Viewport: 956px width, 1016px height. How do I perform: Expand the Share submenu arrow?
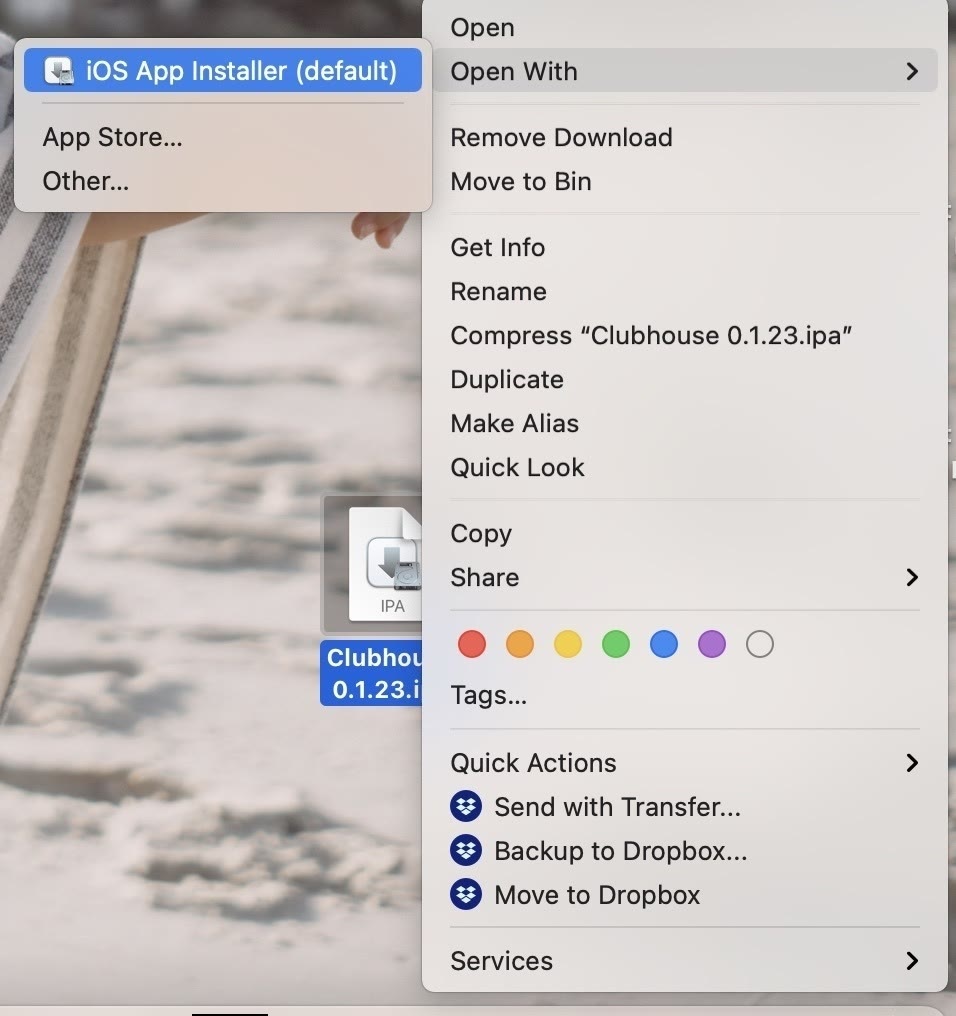[911, 577]
